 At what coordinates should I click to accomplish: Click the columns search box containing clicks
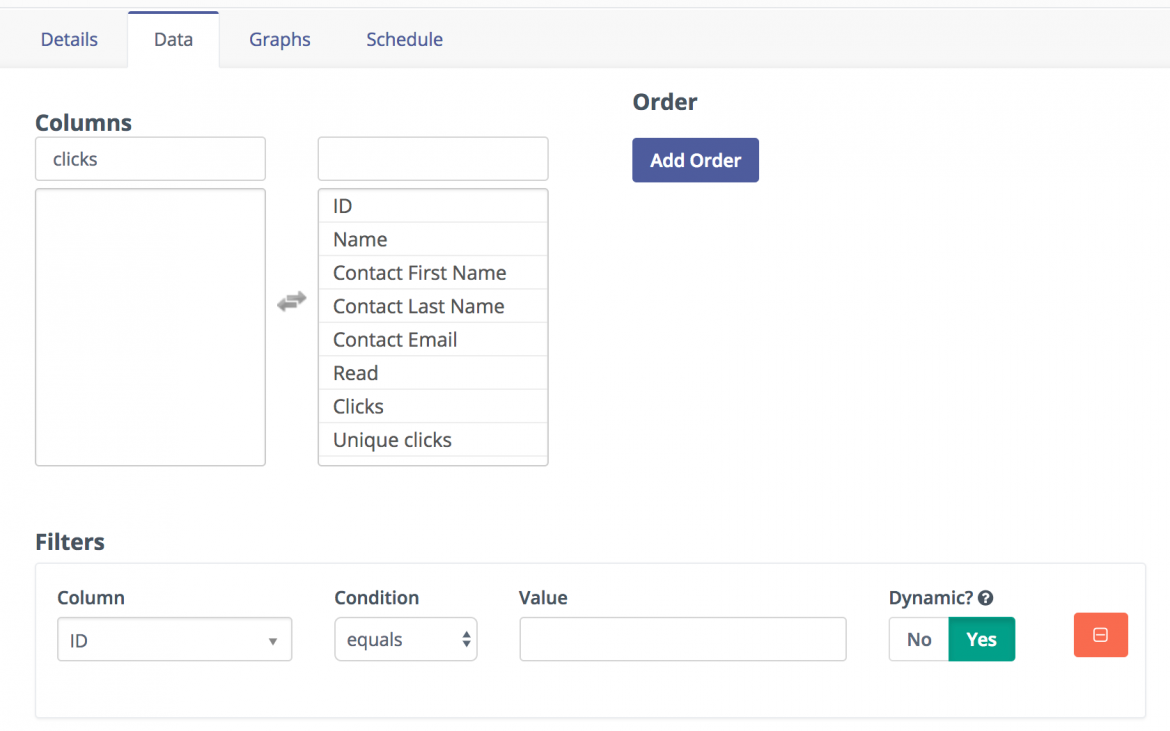(x=150, y=159)
